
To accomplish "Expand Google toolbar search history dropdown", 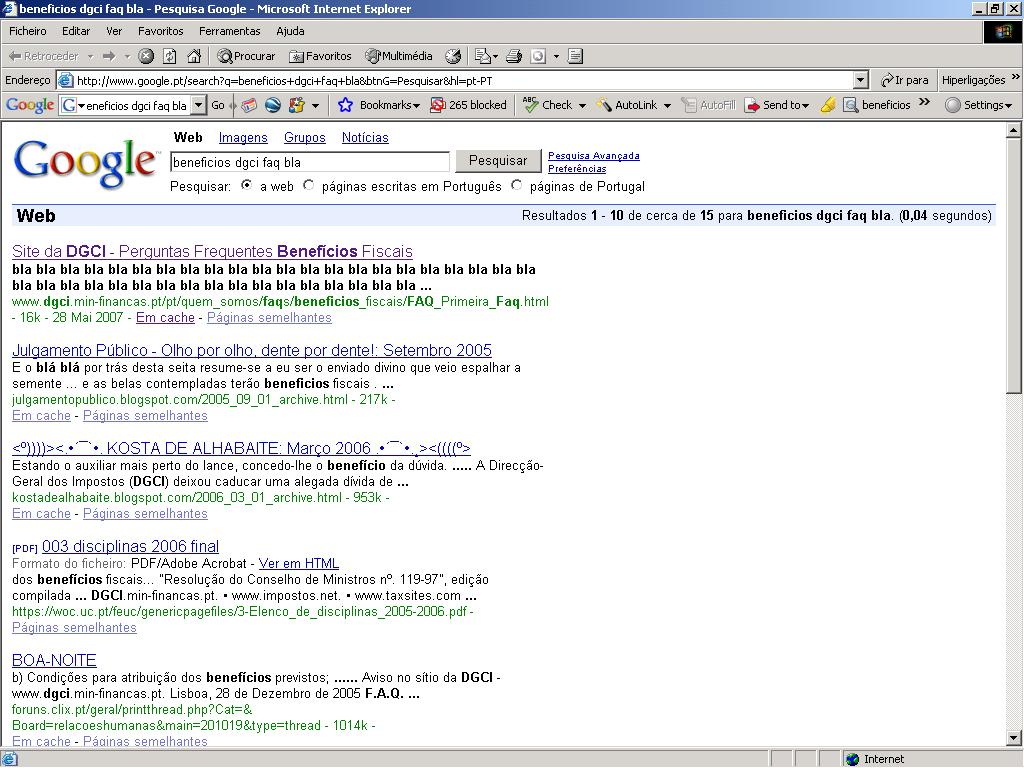I will point(199,105).
